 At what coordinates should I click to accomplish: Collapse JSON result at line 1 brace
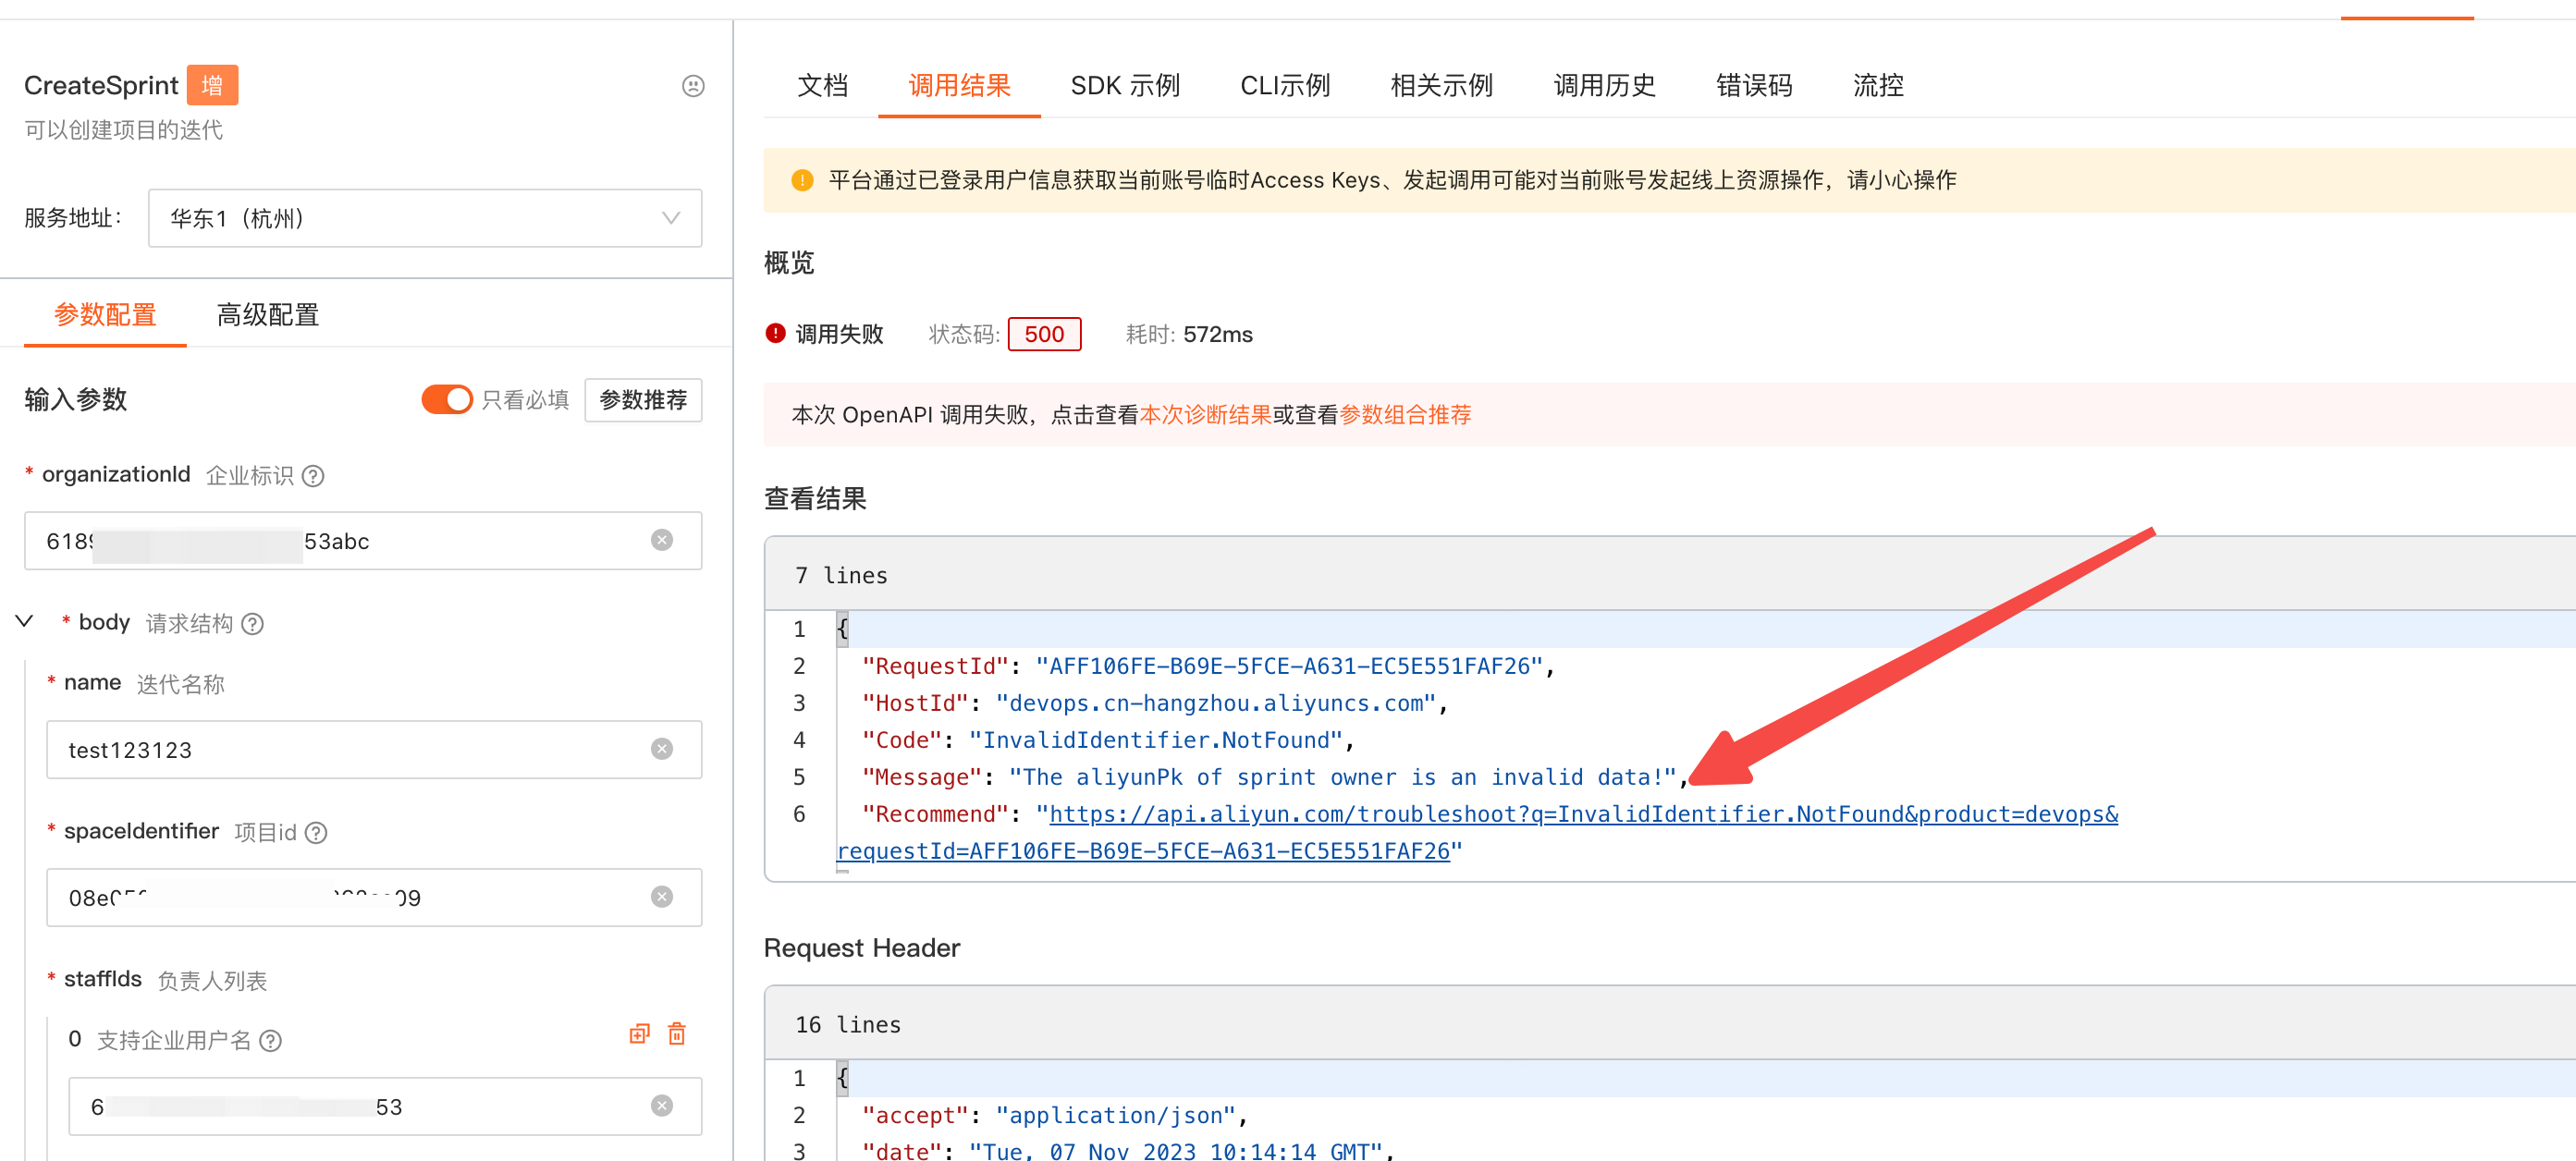[x=842, y=629]
